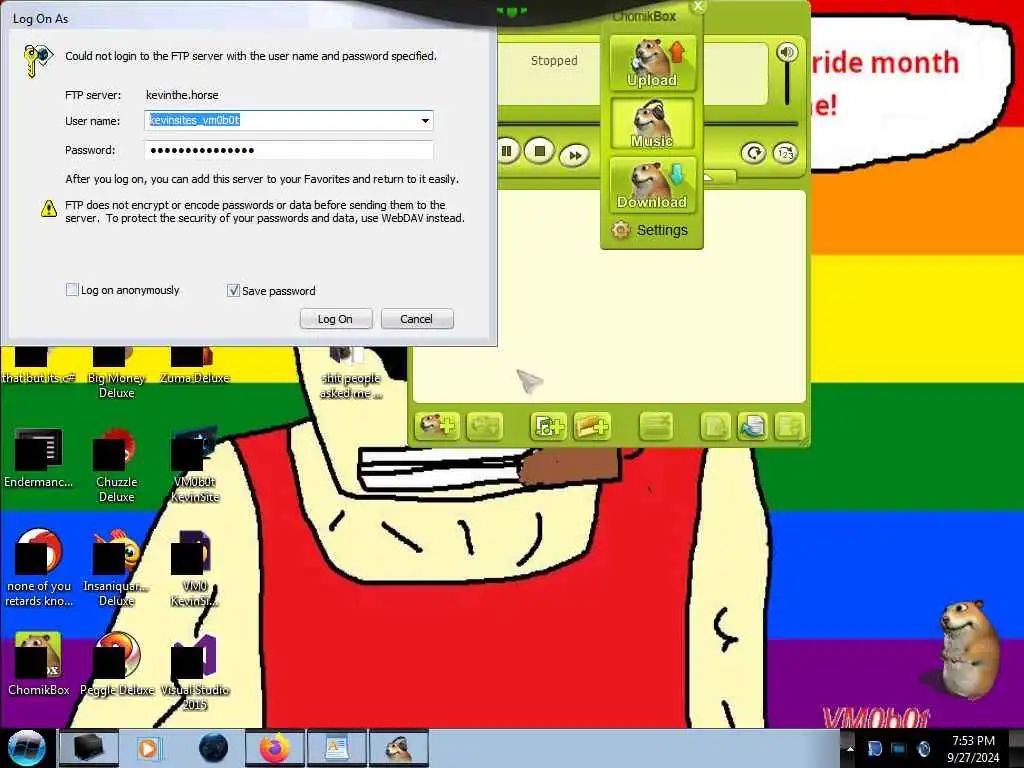Click the Log On button
Image resolution: width=1024 pixels, height=768 pixels.
click(x=336, y=319)
